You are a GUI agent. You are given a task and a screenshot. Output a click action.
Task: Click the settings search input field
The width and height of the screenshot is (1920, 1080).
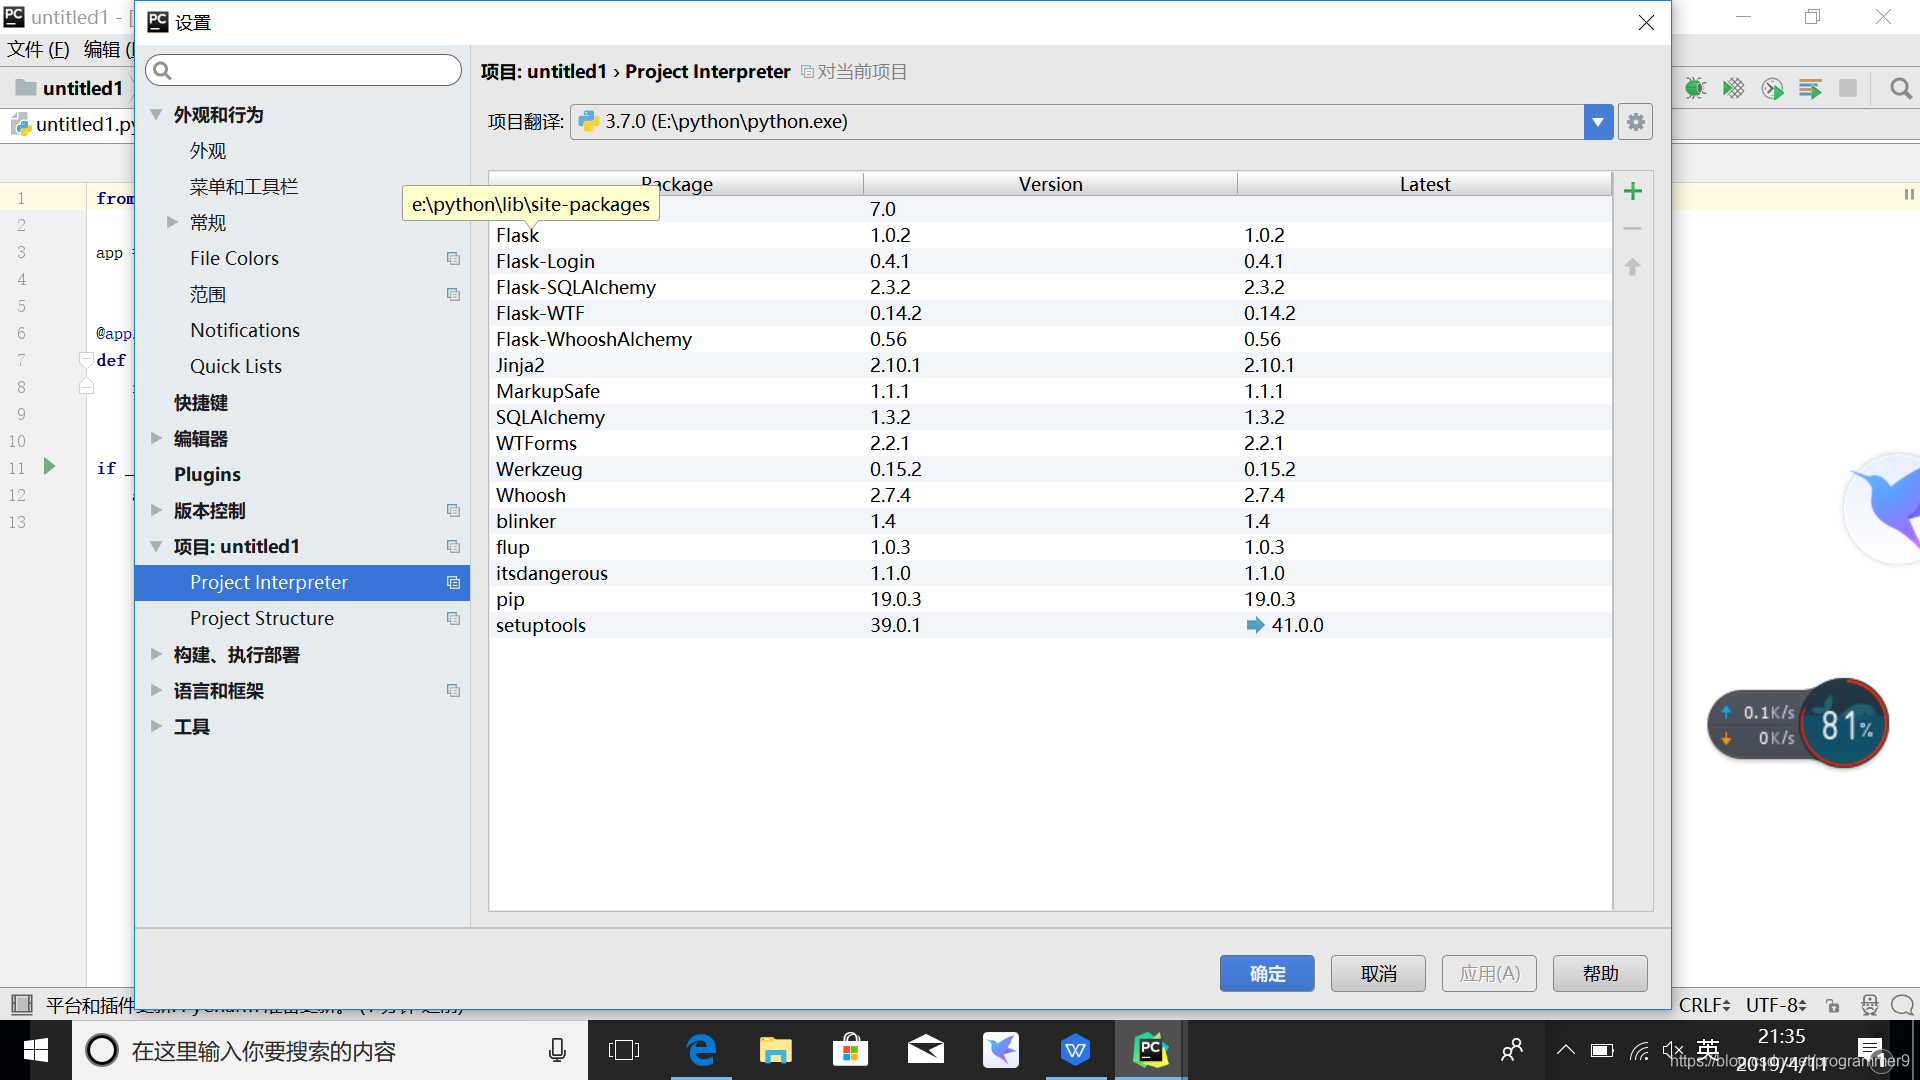coord(310,70)
